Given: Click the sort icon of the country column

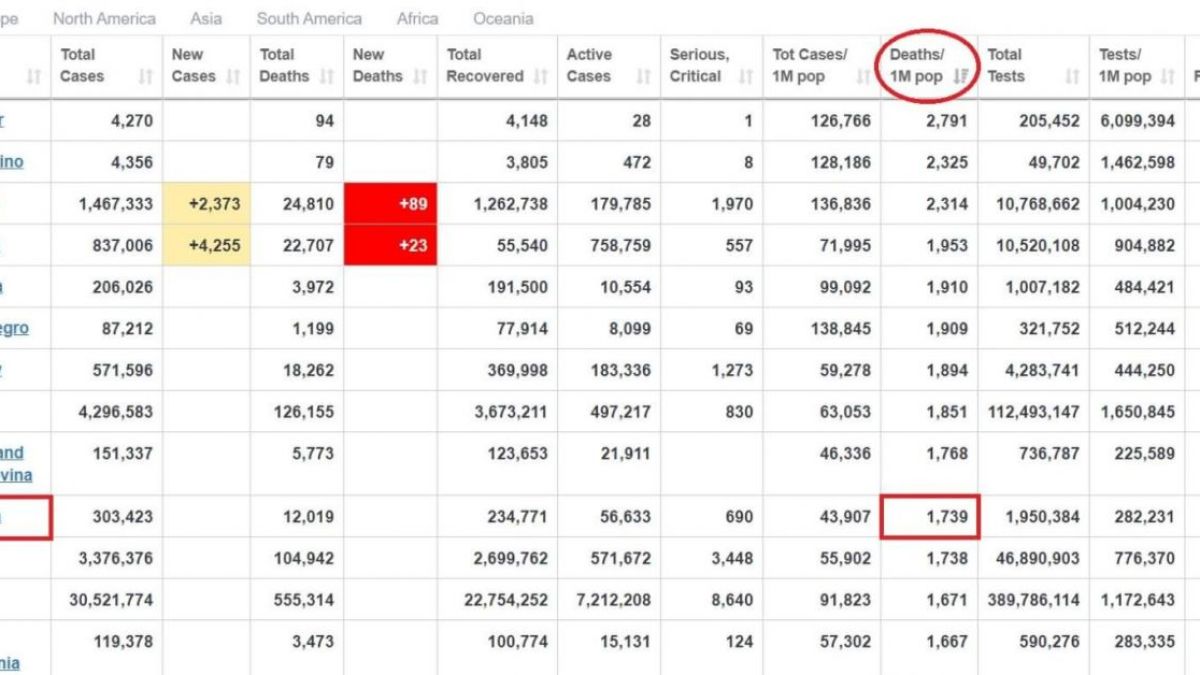Looking at the screenshot, I should pyautogui.click(x=34, y=76).
